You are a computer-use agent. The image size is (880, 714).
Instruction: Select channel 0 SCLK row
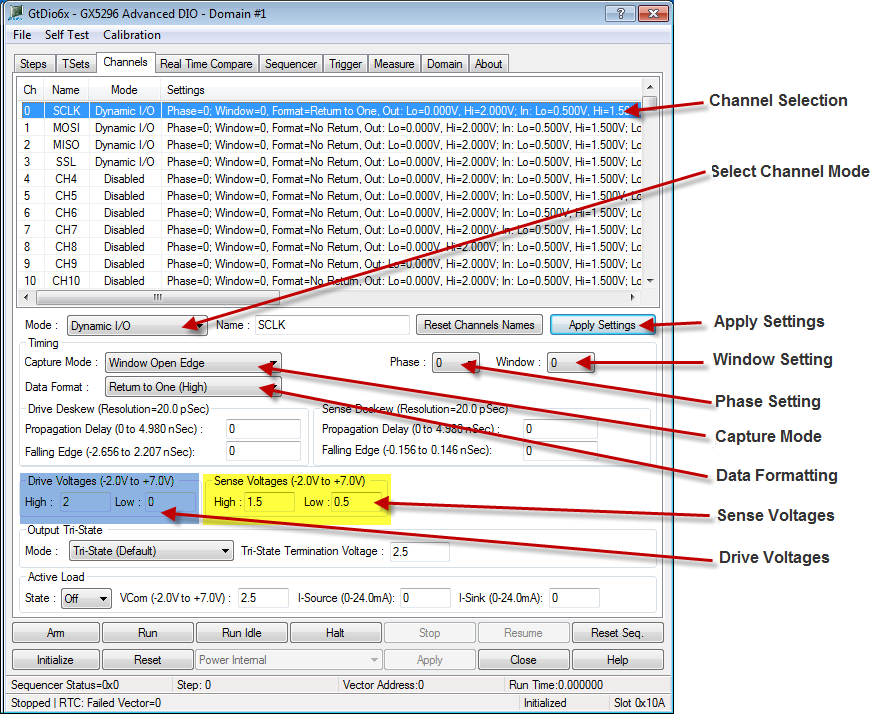(331, 111)
